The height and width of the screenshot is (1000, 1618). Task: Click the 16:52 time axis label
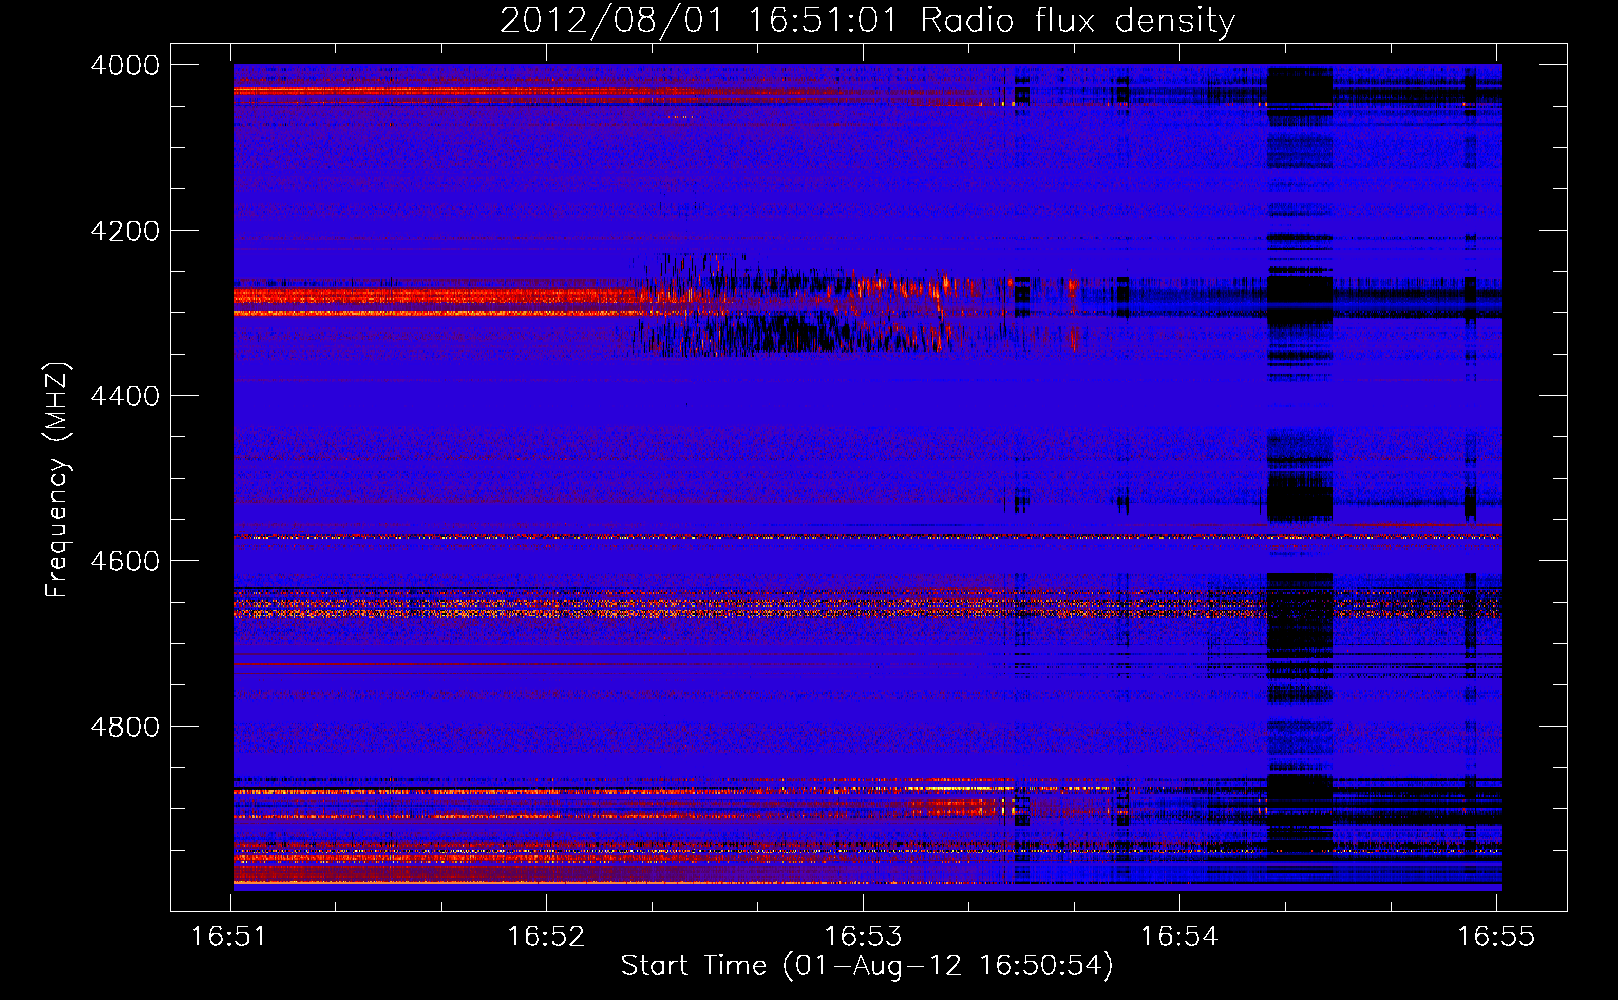546,937
